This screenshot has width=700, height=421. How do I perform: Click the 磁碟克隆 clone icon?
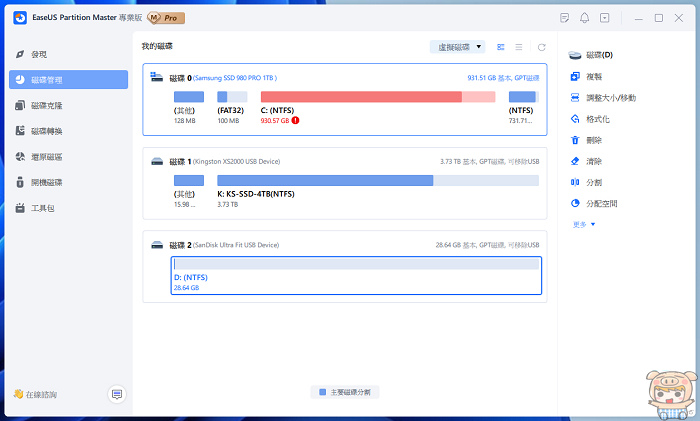(20, 105)
